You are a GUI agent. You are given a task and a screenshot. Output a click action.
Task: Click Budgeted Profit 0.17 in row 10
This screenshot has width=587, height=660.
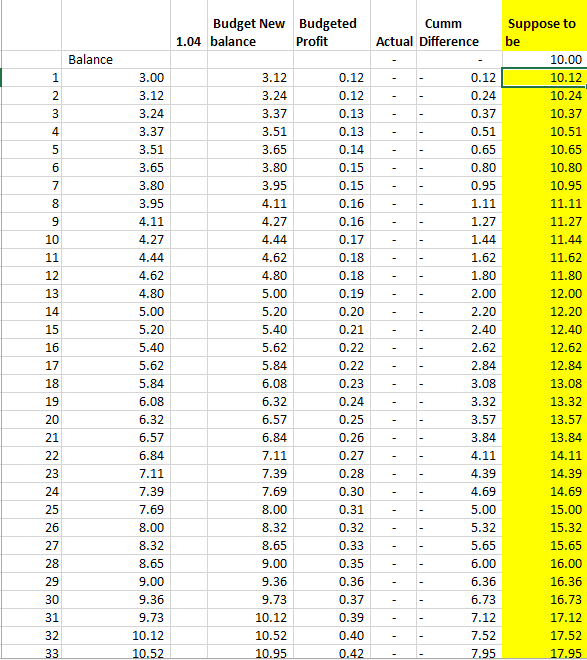(x=332, y=240)
